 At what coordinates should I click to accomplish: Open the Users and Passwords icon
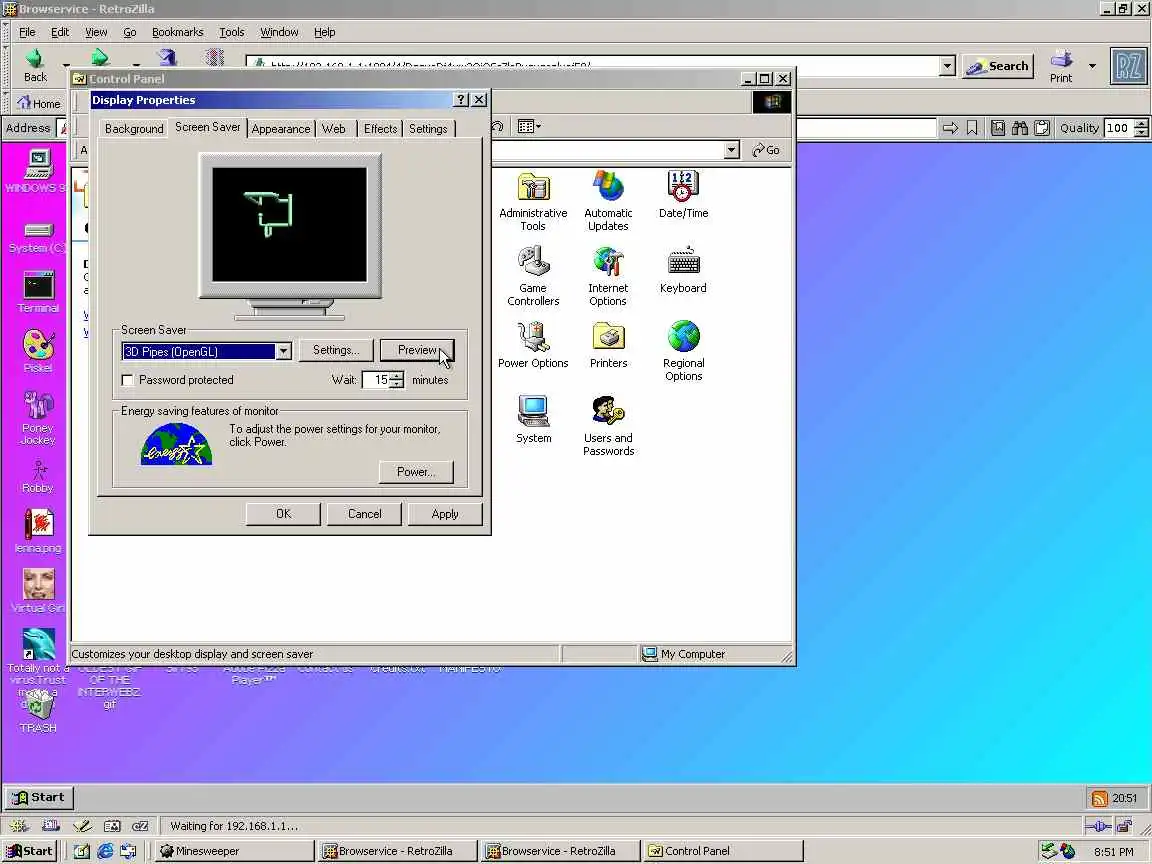[608, 426]
